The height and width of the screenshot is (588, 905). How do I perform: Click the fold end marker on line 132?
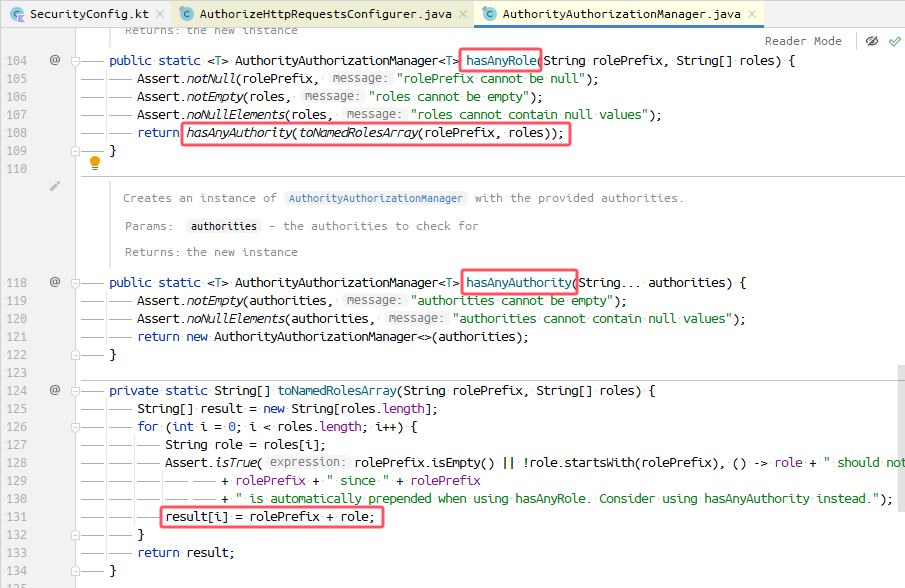tap(75, 535)
